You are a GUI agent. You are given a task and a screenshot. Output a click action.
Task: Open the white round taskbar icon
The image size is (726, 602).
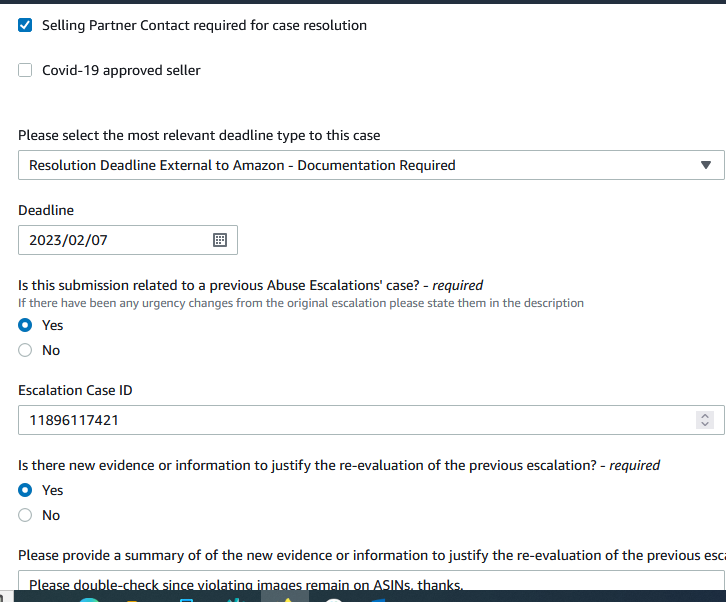click(x=333, y=599)
